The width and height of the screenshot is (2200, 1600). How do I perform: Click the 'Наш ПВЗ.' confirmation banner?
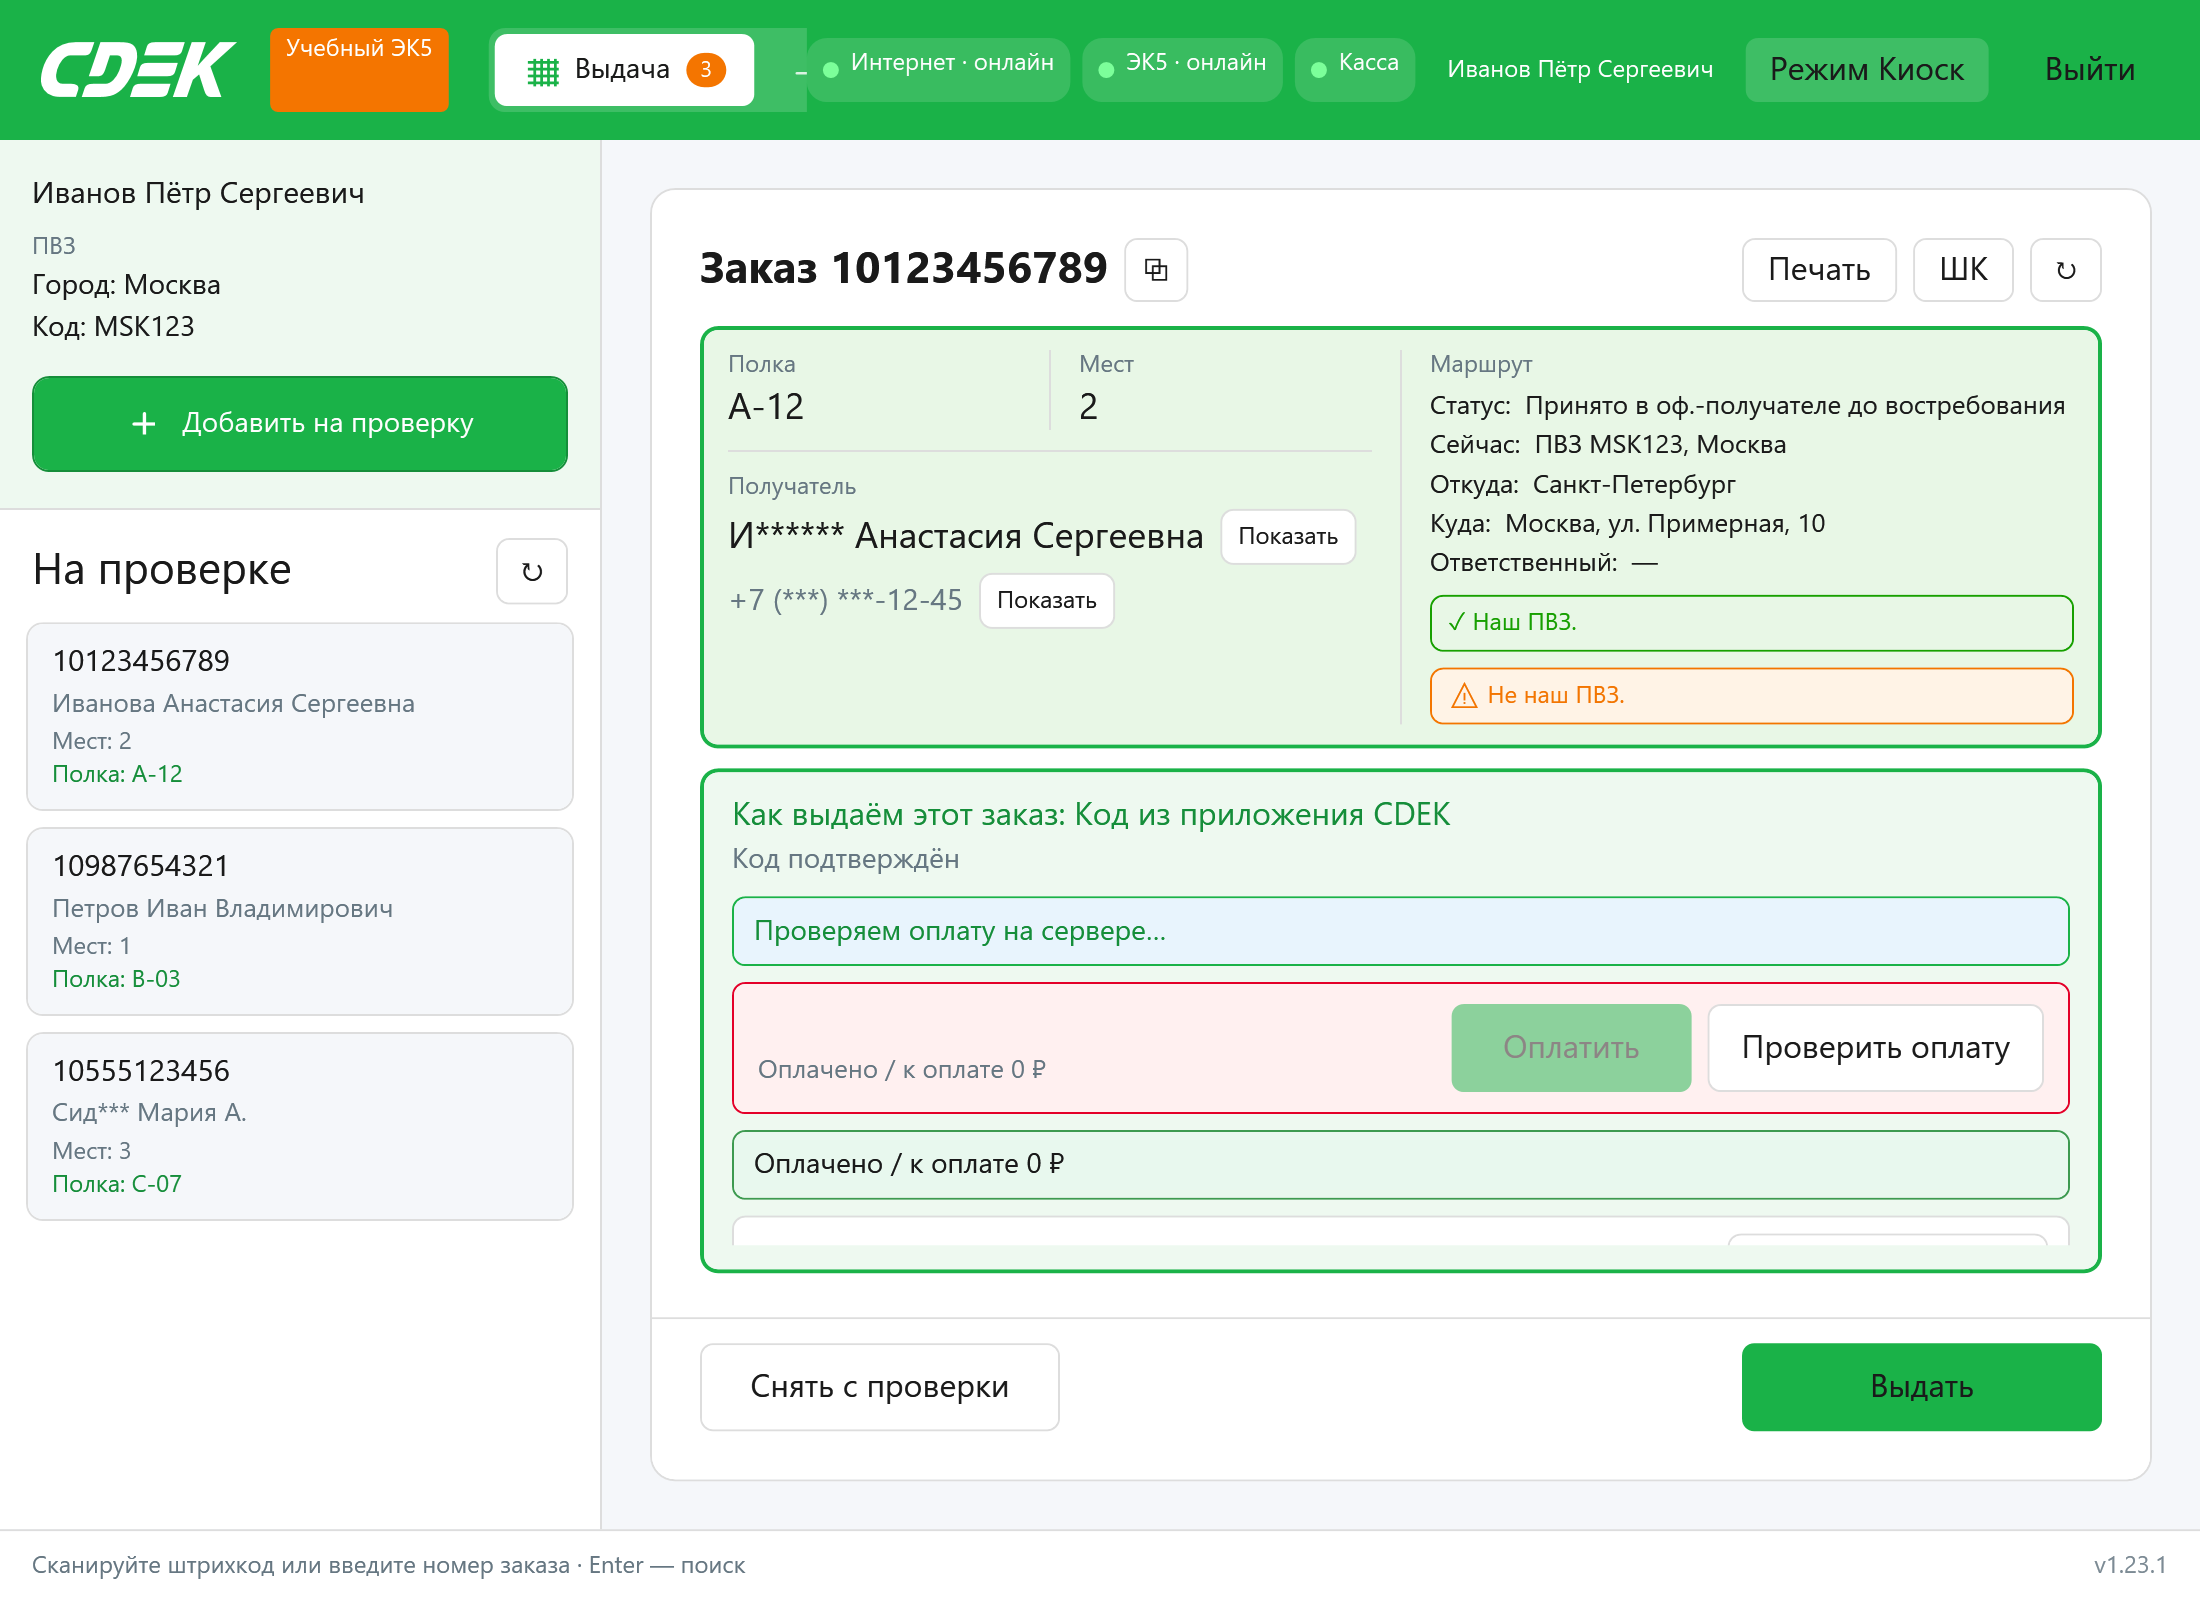(1751, 622)
